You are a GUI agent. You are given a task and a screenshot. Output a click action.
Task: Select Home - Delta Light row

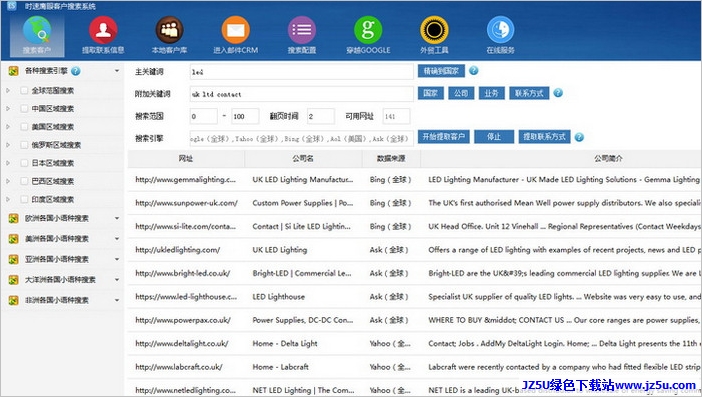click(x=415, y=343)
